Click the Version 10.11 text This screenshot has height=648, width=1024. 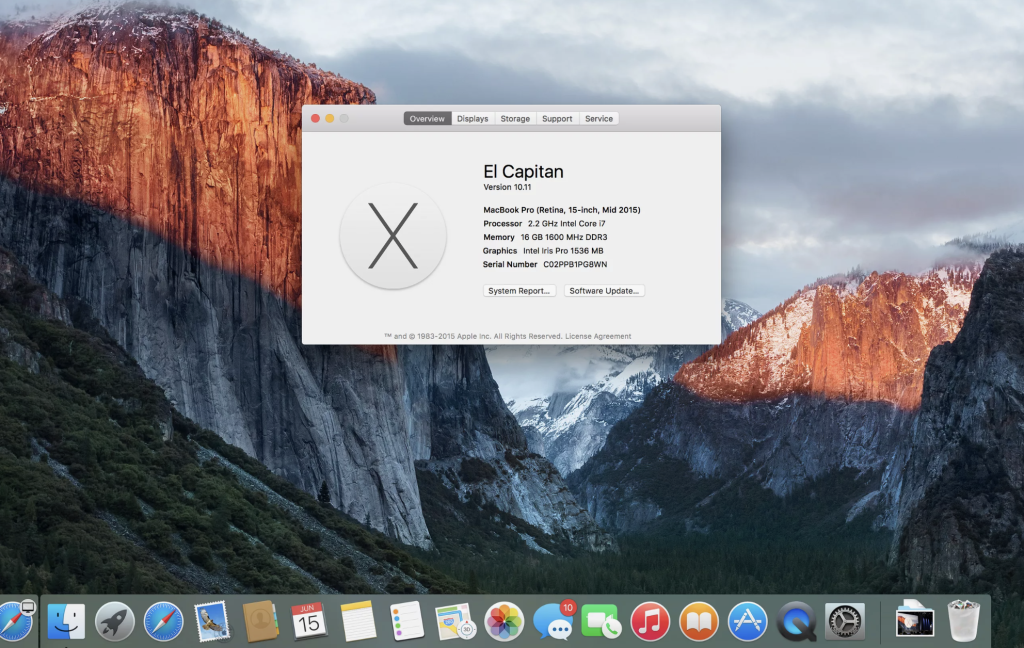[x=507, y=187]
